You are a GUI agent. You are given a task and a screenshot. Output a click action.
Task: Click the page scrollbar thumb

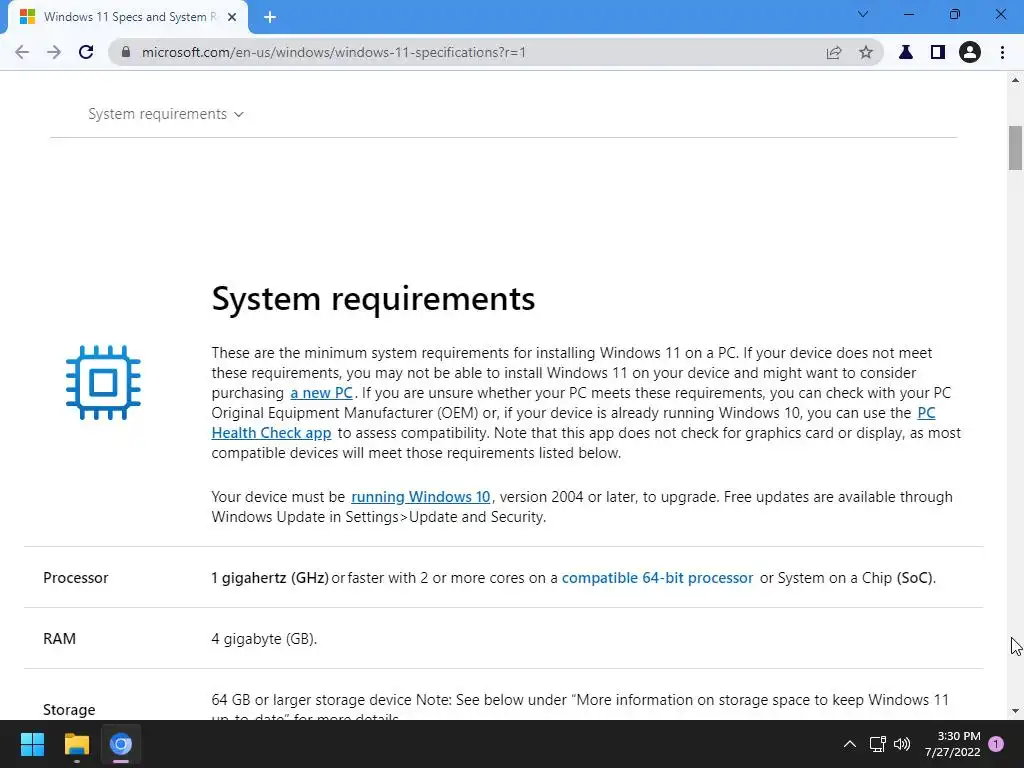click(x=1015, y=148)
